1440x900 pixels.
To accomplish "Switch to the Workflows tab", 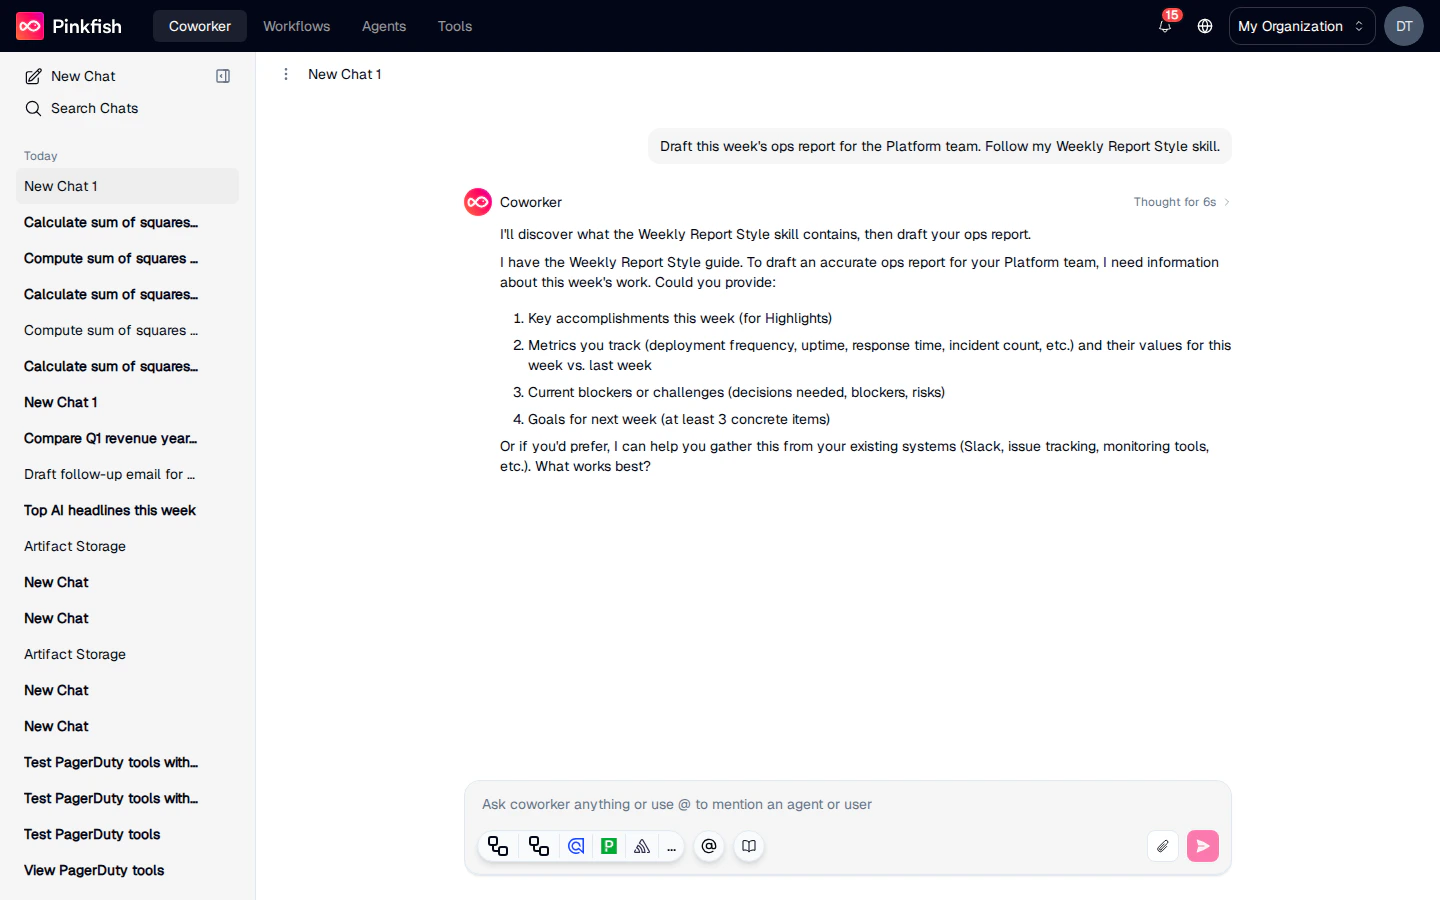I will (296, 26).
